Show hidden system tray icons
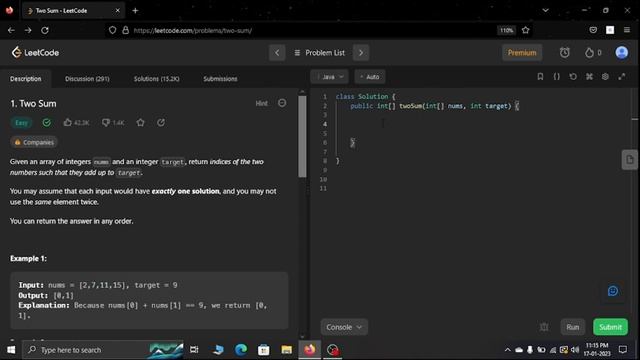The image size is (640, 360). pos(507,350)
